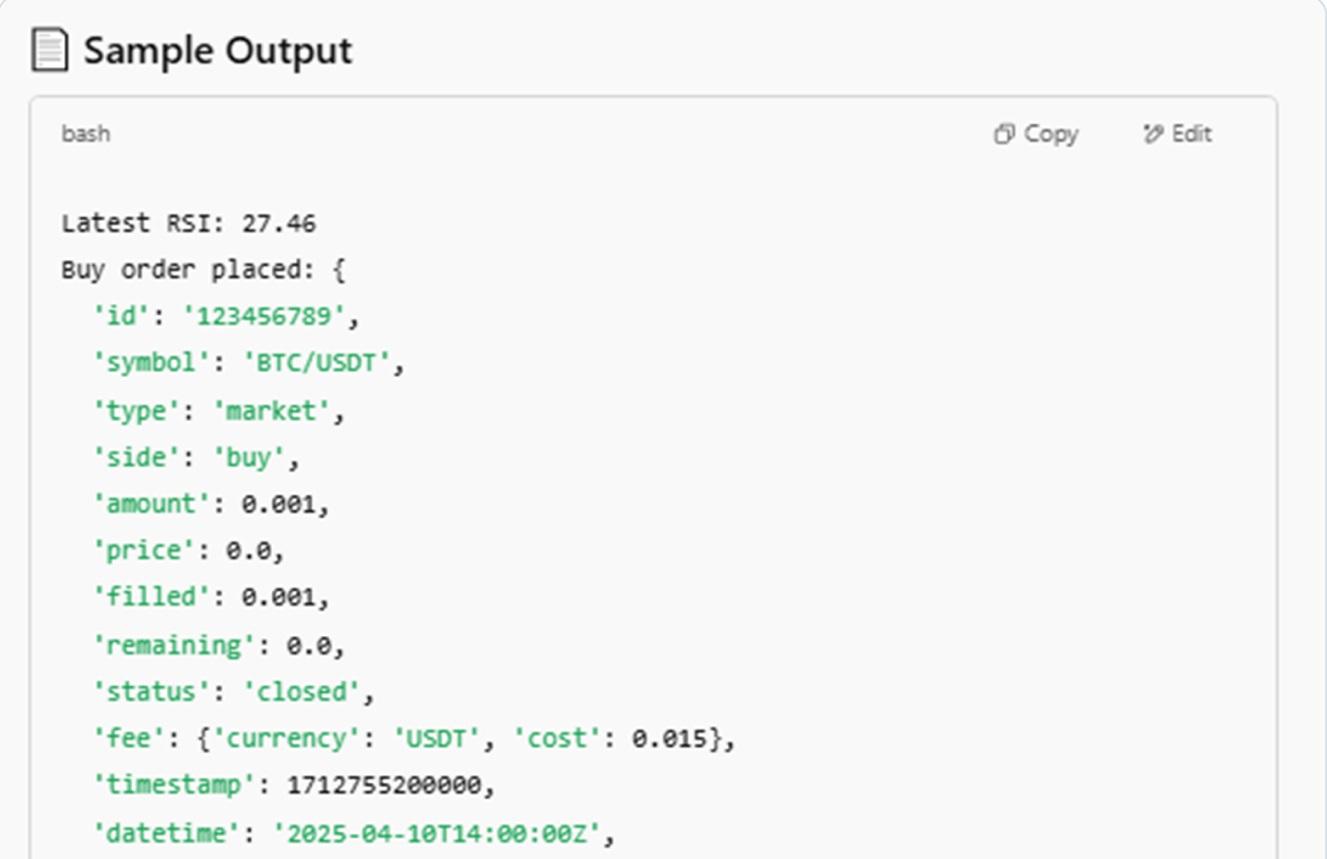
Task: Click the Latest RSI value 27.46
Action: pyautogui.click(x=279, y=223)
